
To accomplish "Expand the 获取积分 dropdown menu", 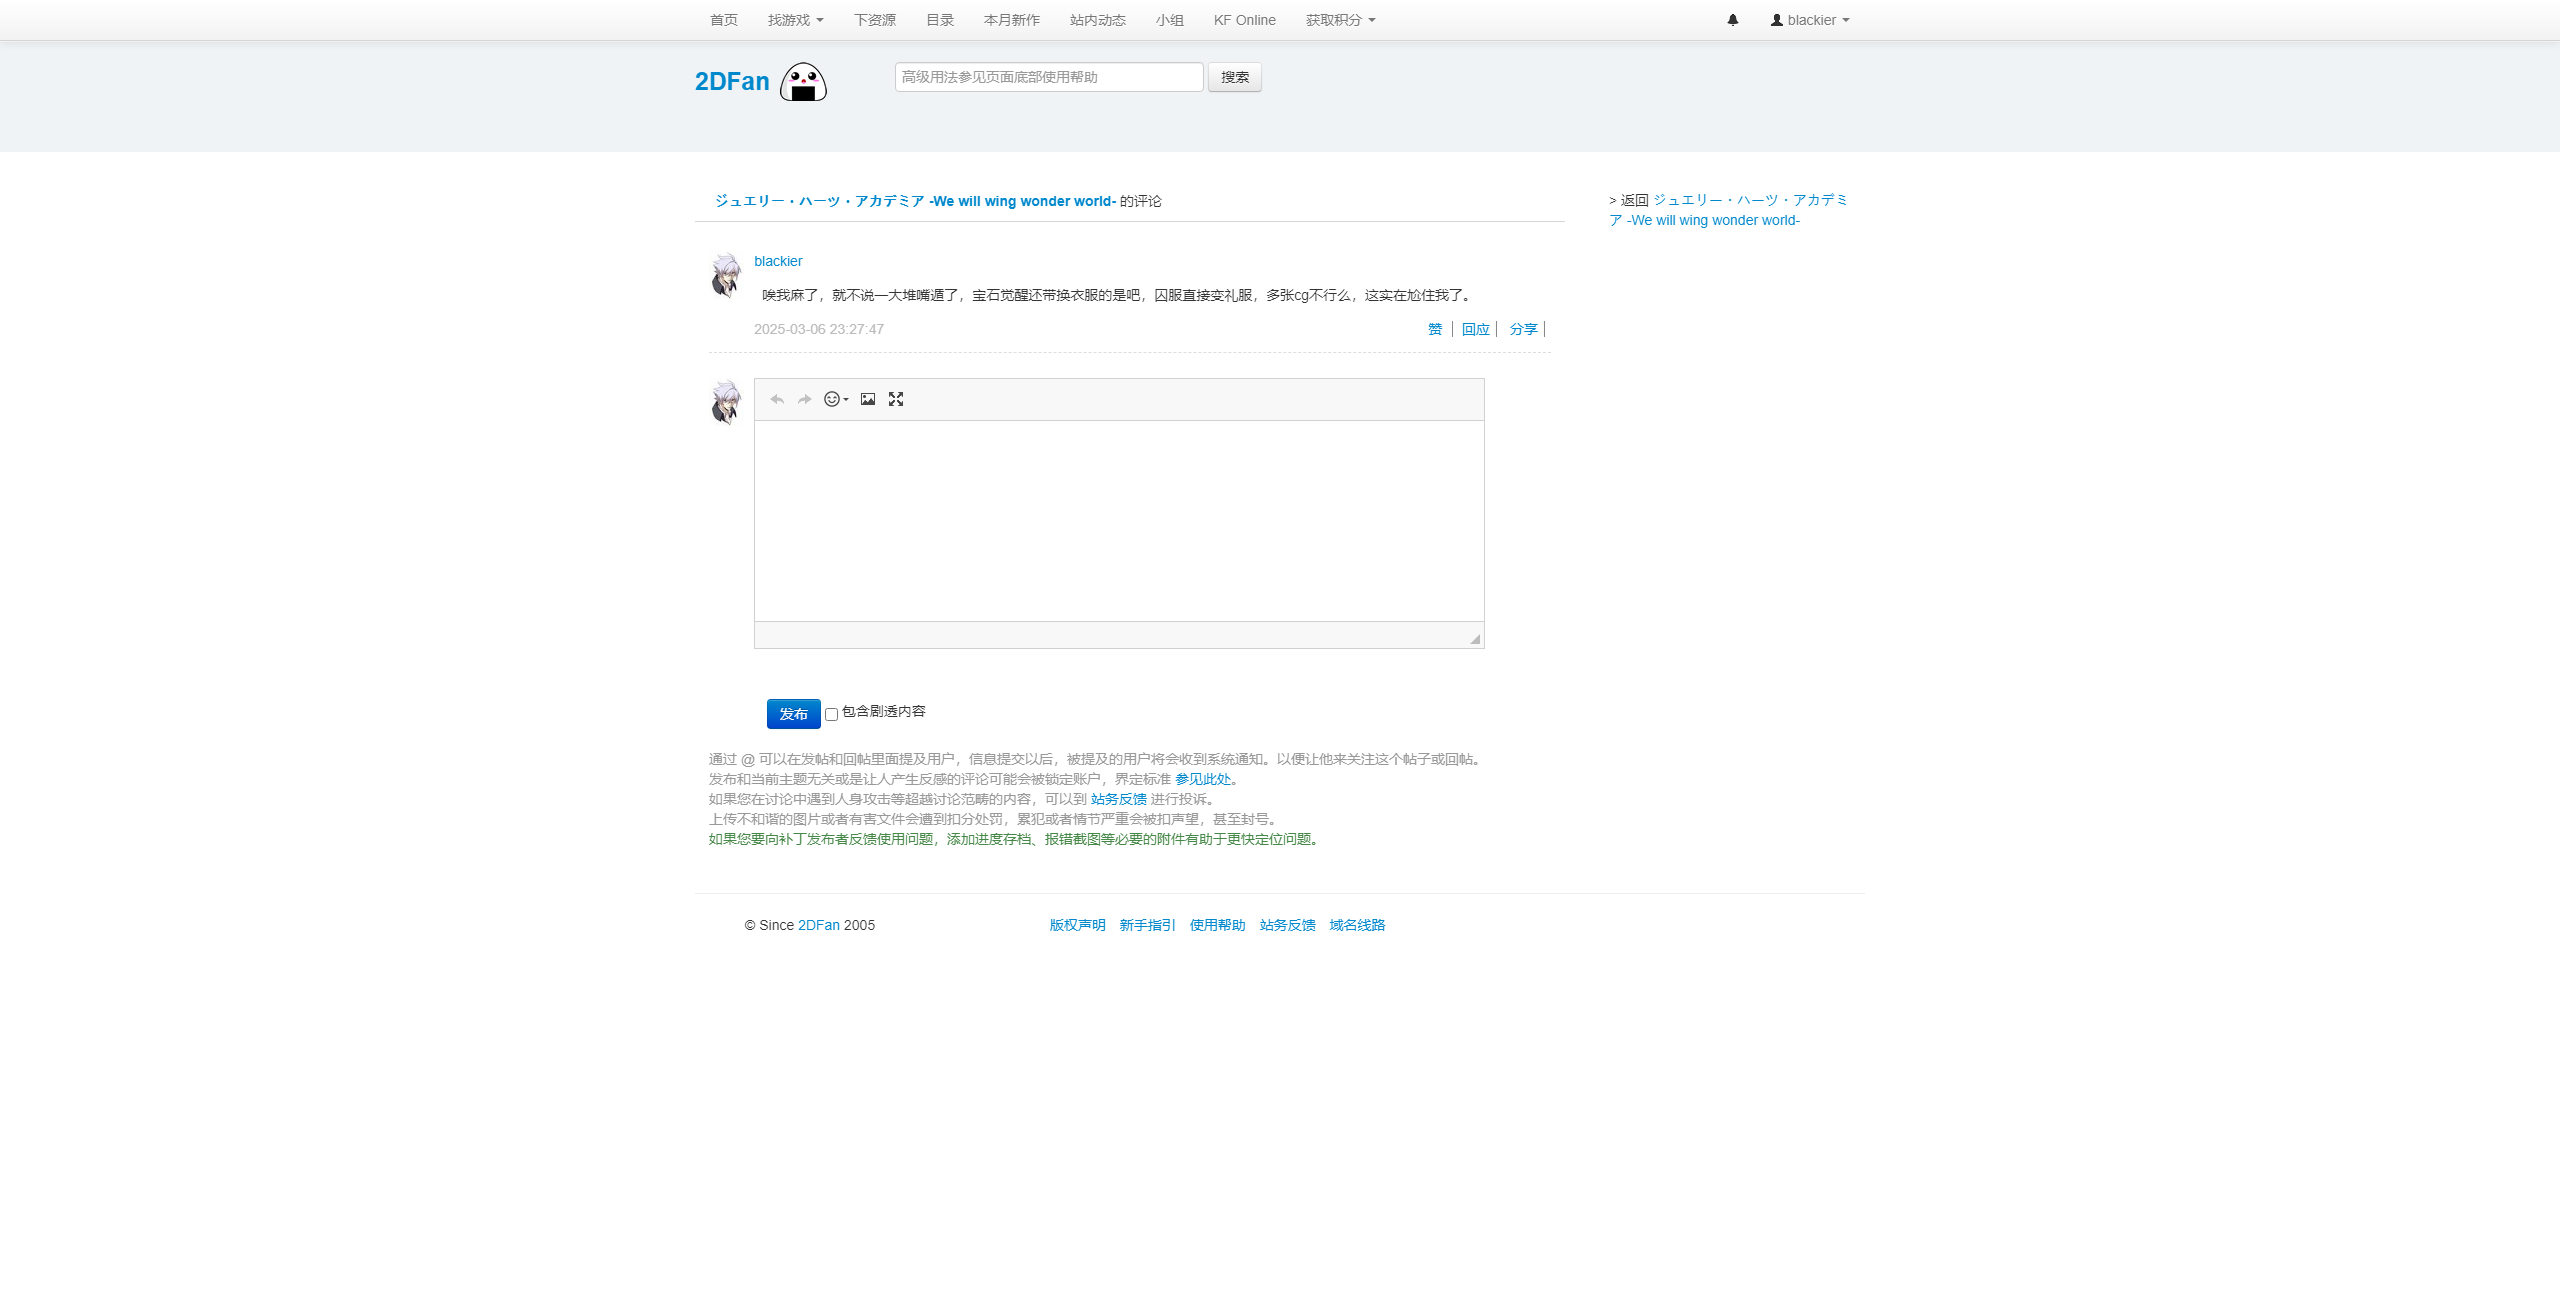I will (x=1340, y=20).
